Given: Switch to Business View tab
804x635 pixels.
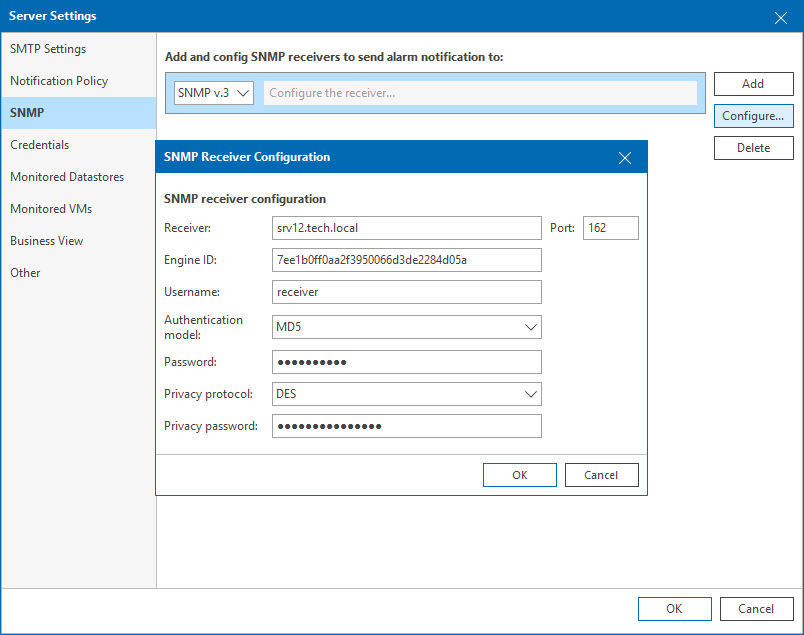Looking at the screenshot, I should (x=47, y=241).
